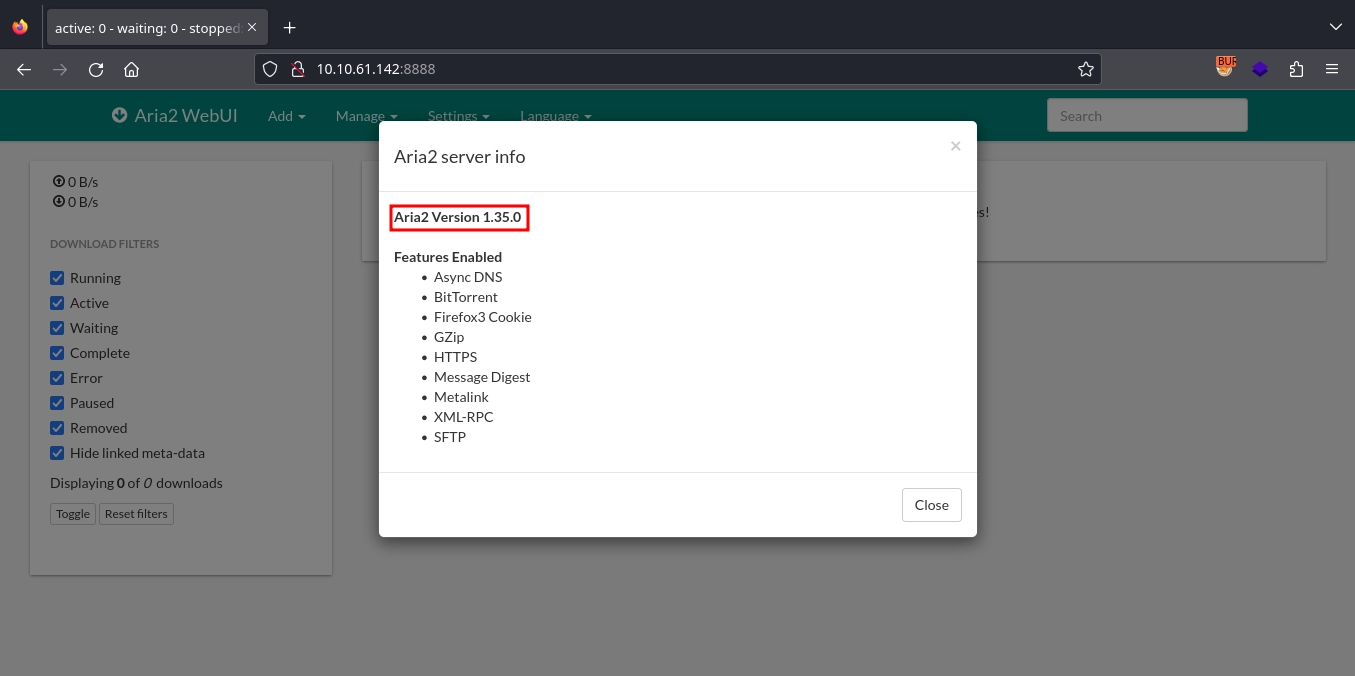
Task: Open the browser extensions puzzle icon
Action: [1296, 70]
